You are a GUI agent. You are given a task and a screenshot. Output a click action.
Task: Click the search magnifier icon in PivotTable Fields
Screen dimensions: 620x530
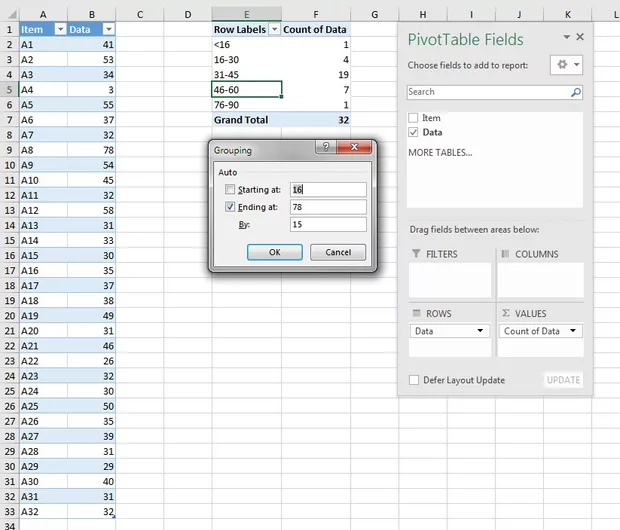(576, 92)
